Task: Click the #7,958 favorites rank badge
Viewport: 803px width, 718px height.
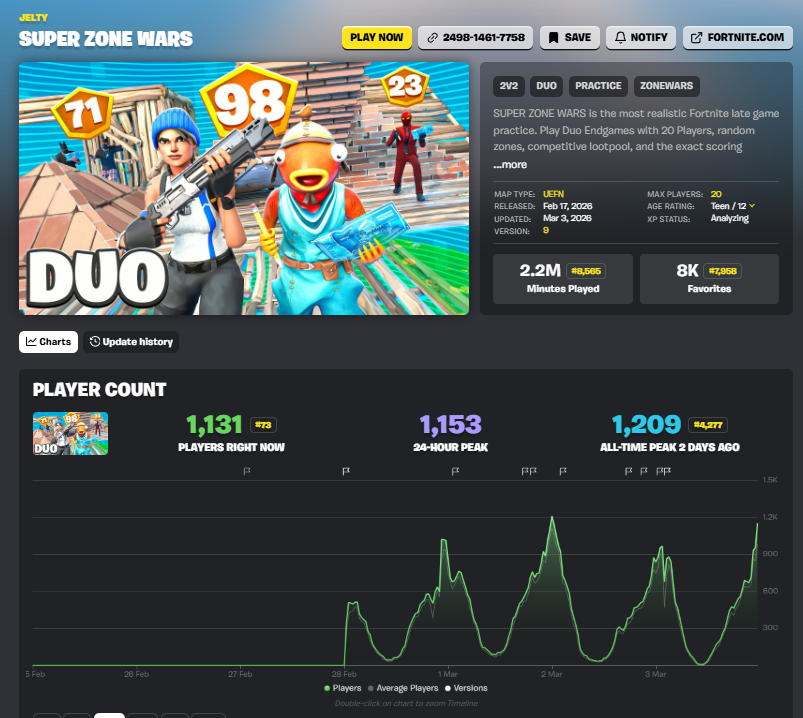Action: 723,271
